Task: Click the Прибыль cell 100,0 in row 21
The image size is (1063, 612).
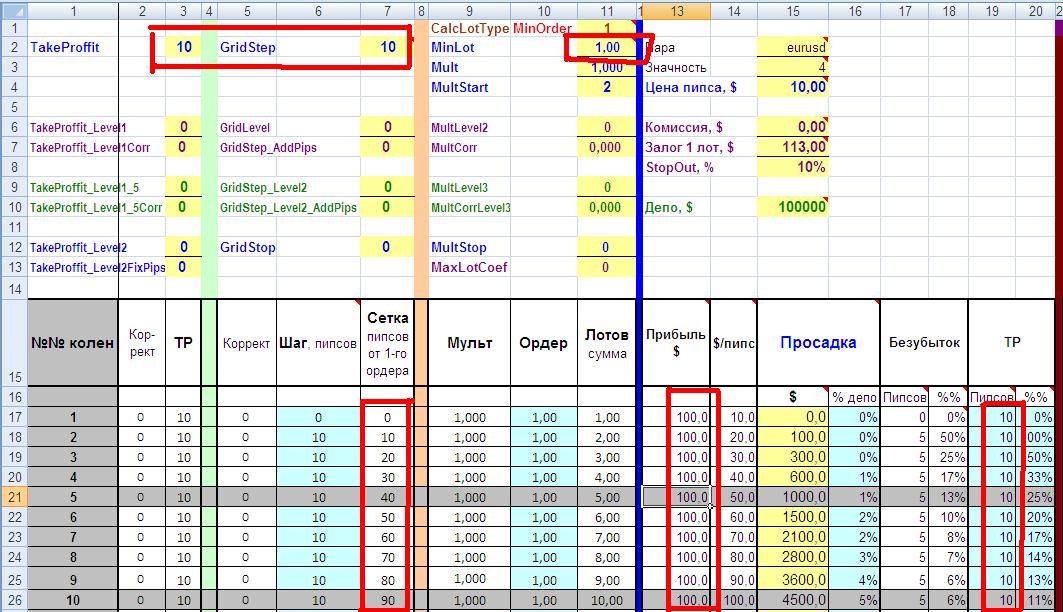Action: (x=676, y=497)
